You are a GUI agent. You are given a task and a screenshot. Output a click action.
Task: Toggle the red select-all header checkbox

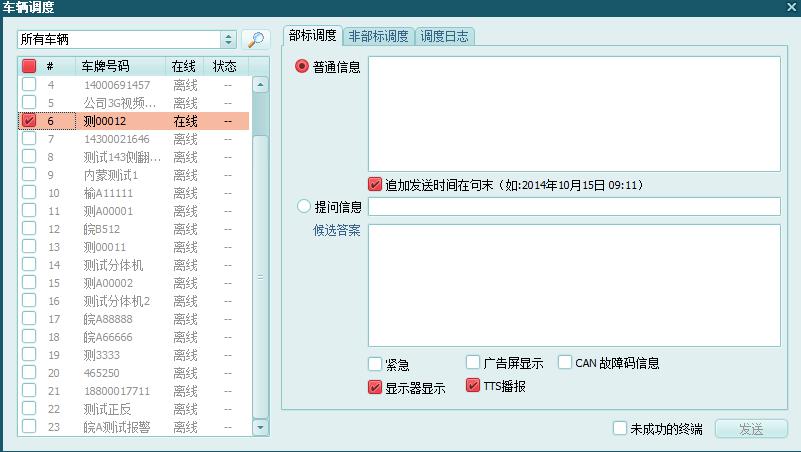pyautogui.click(x=29, y=66)
